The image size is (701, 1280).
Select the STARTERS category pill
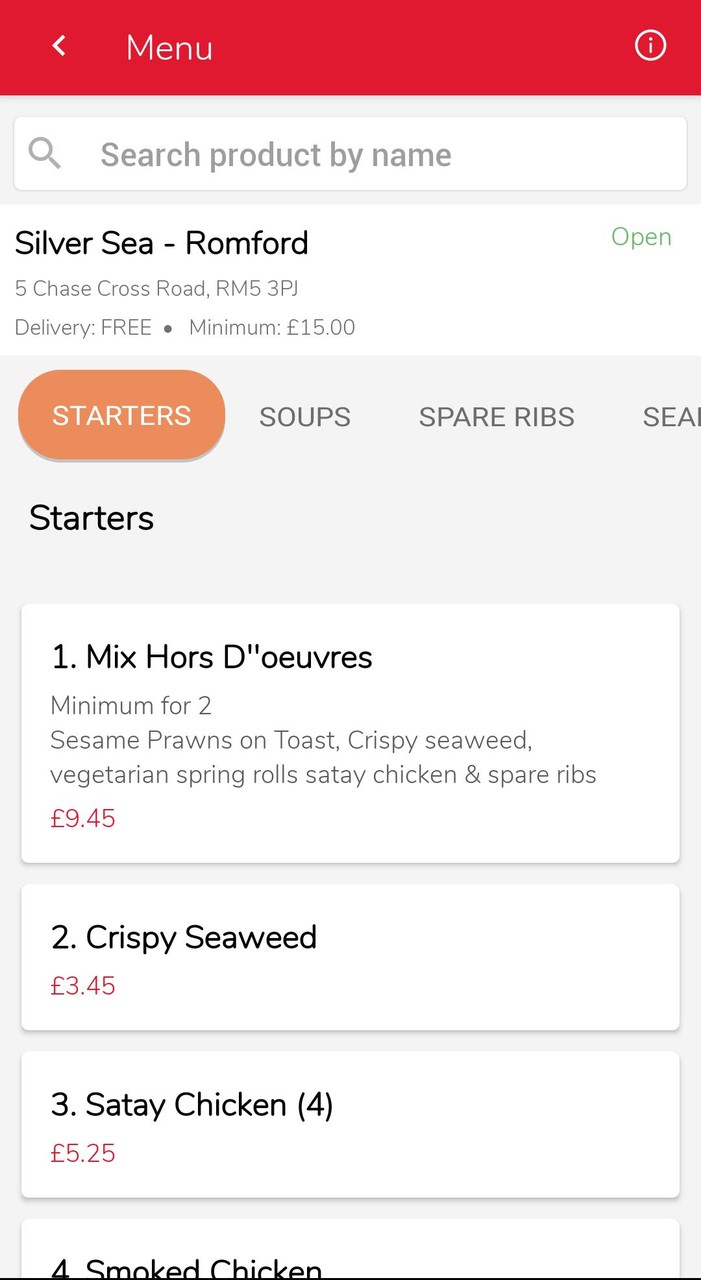coord(121,415)
